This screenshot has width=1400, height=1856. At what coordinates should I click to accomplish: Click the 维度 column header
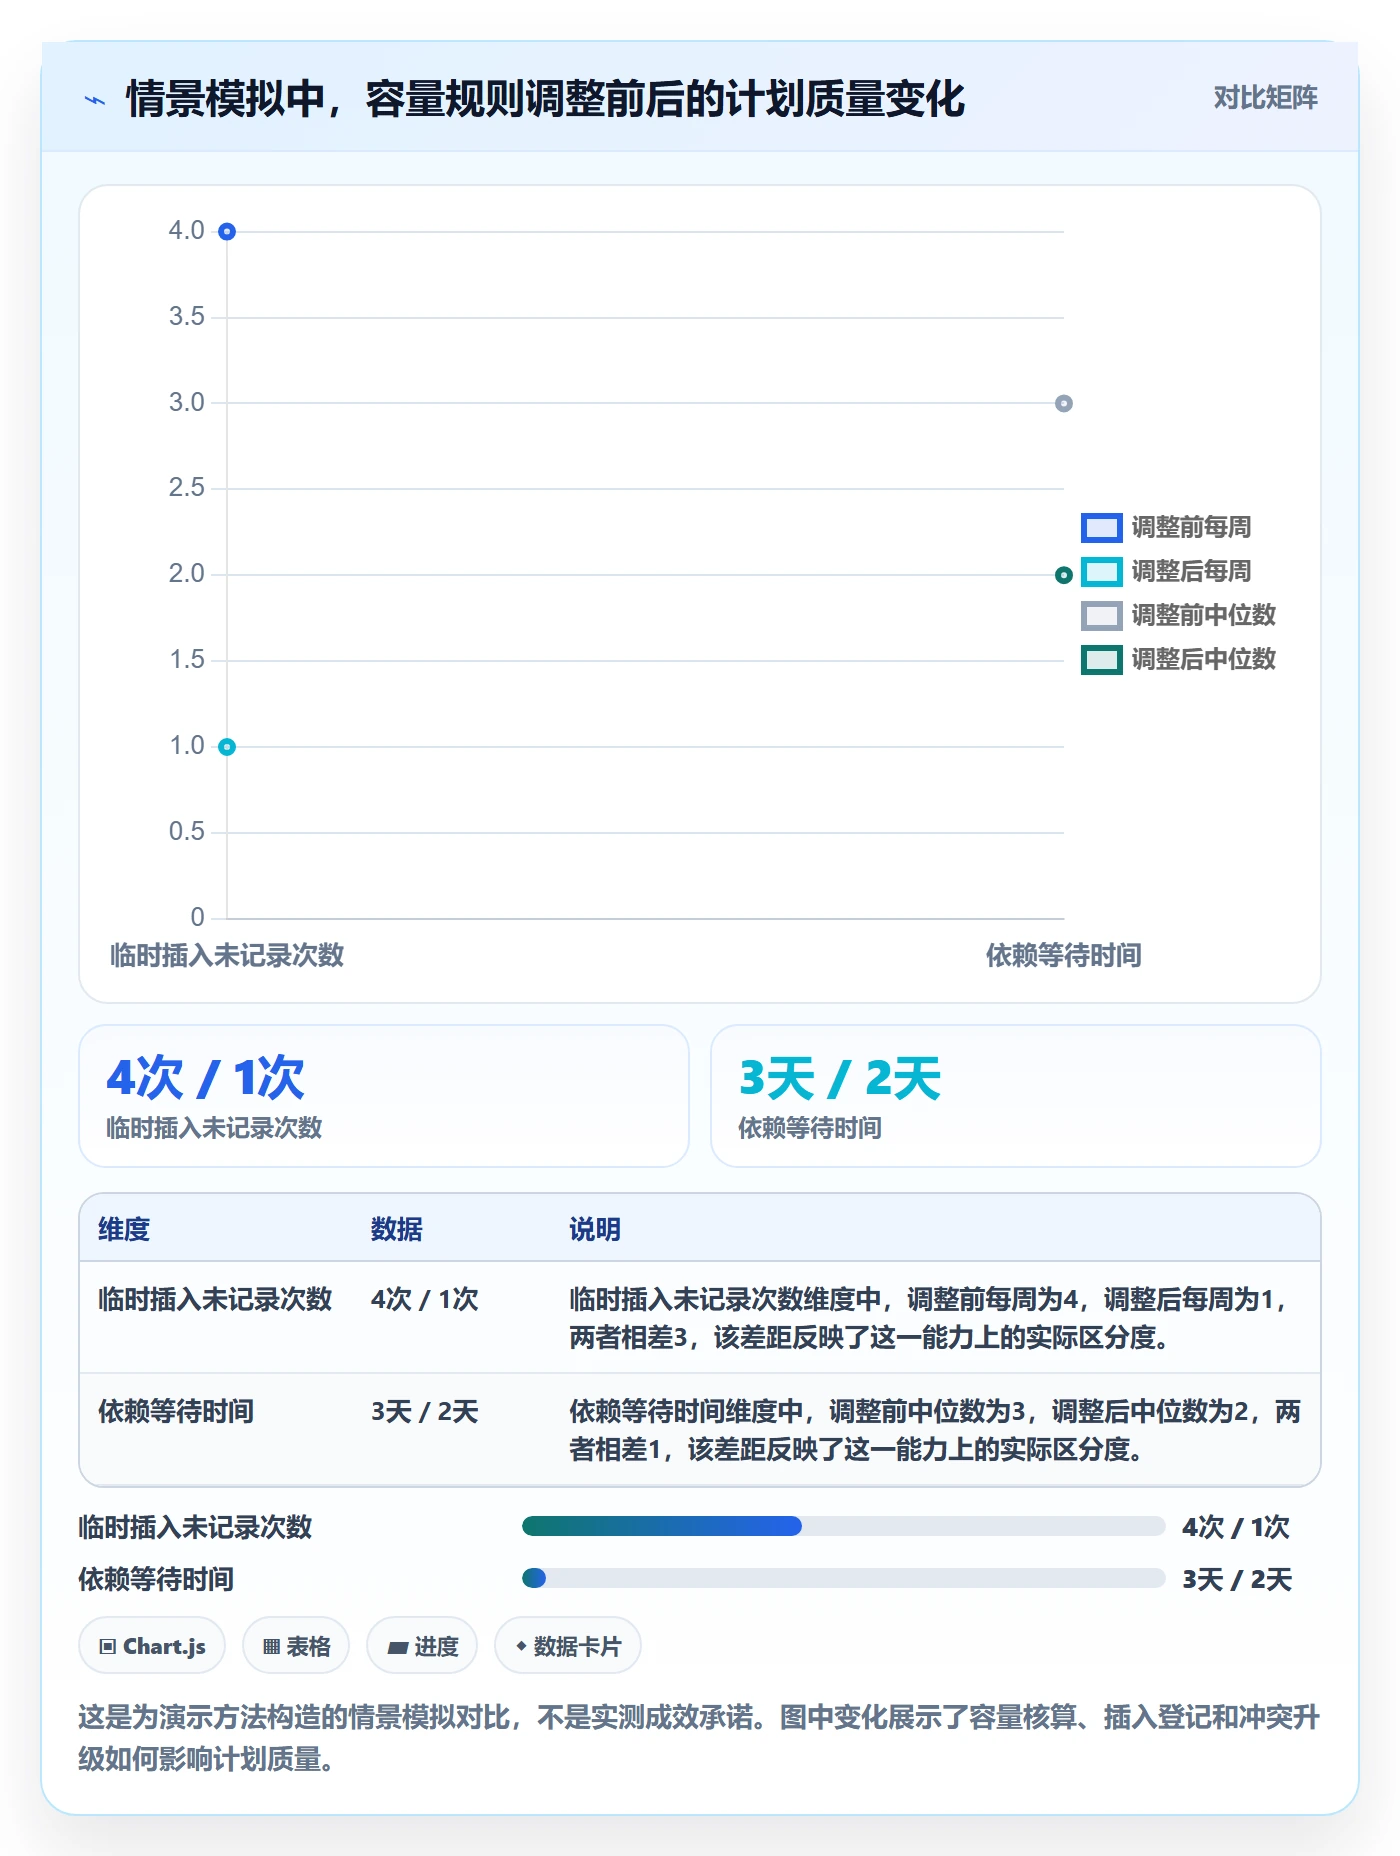pos(124,1229)
